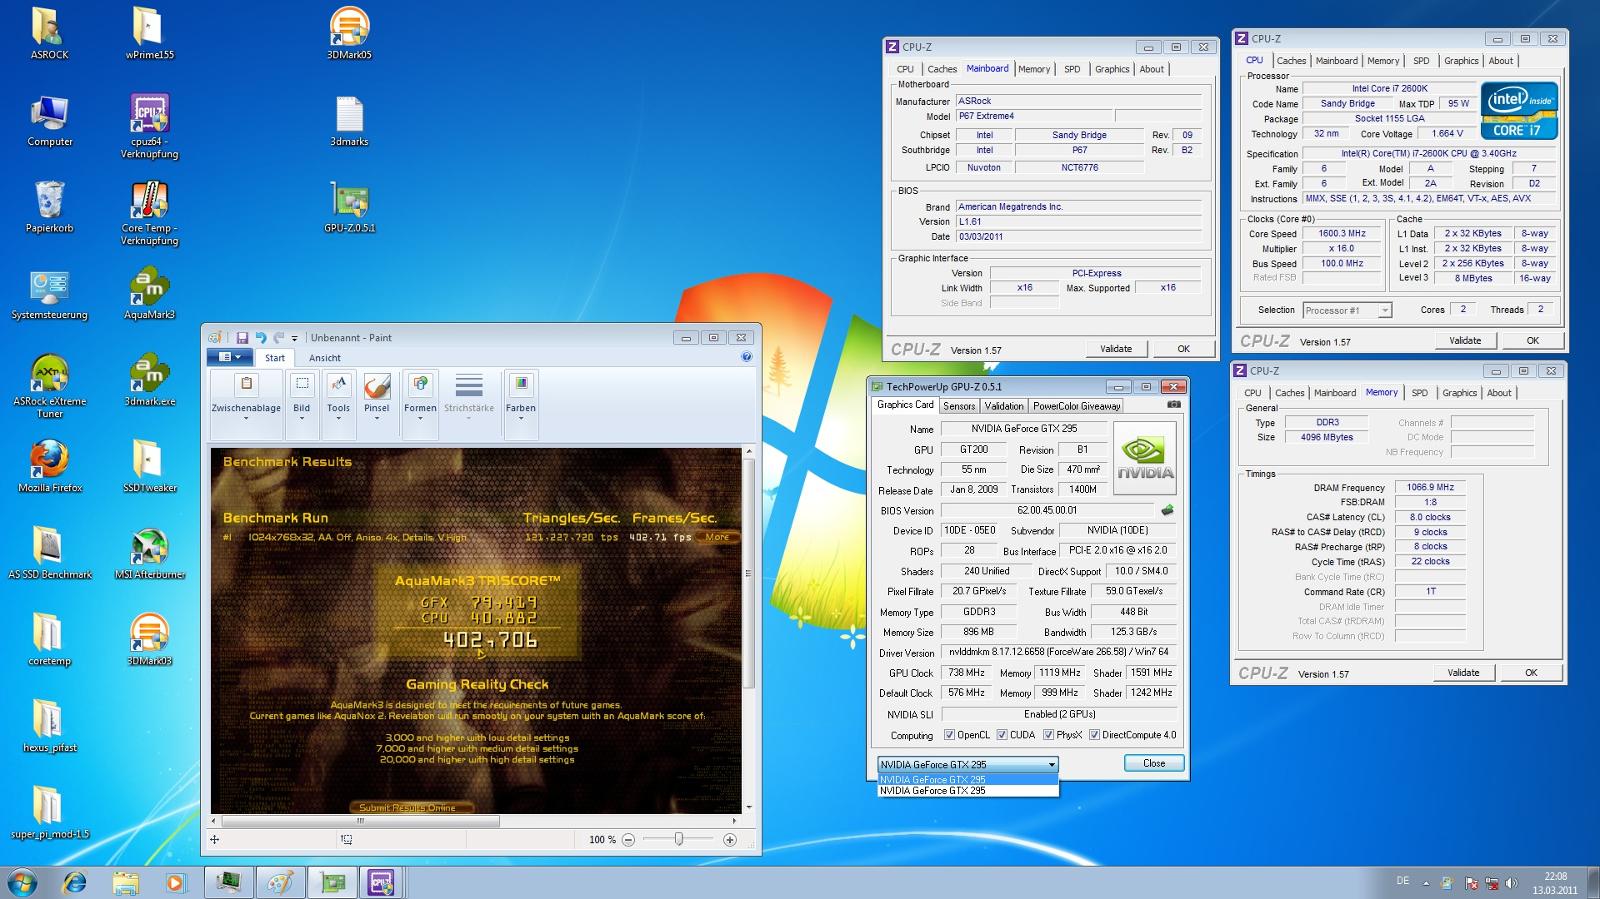Launch 3DMark03 desktop shortcut
Screen dimensions: 1600x899
point(149,639)
